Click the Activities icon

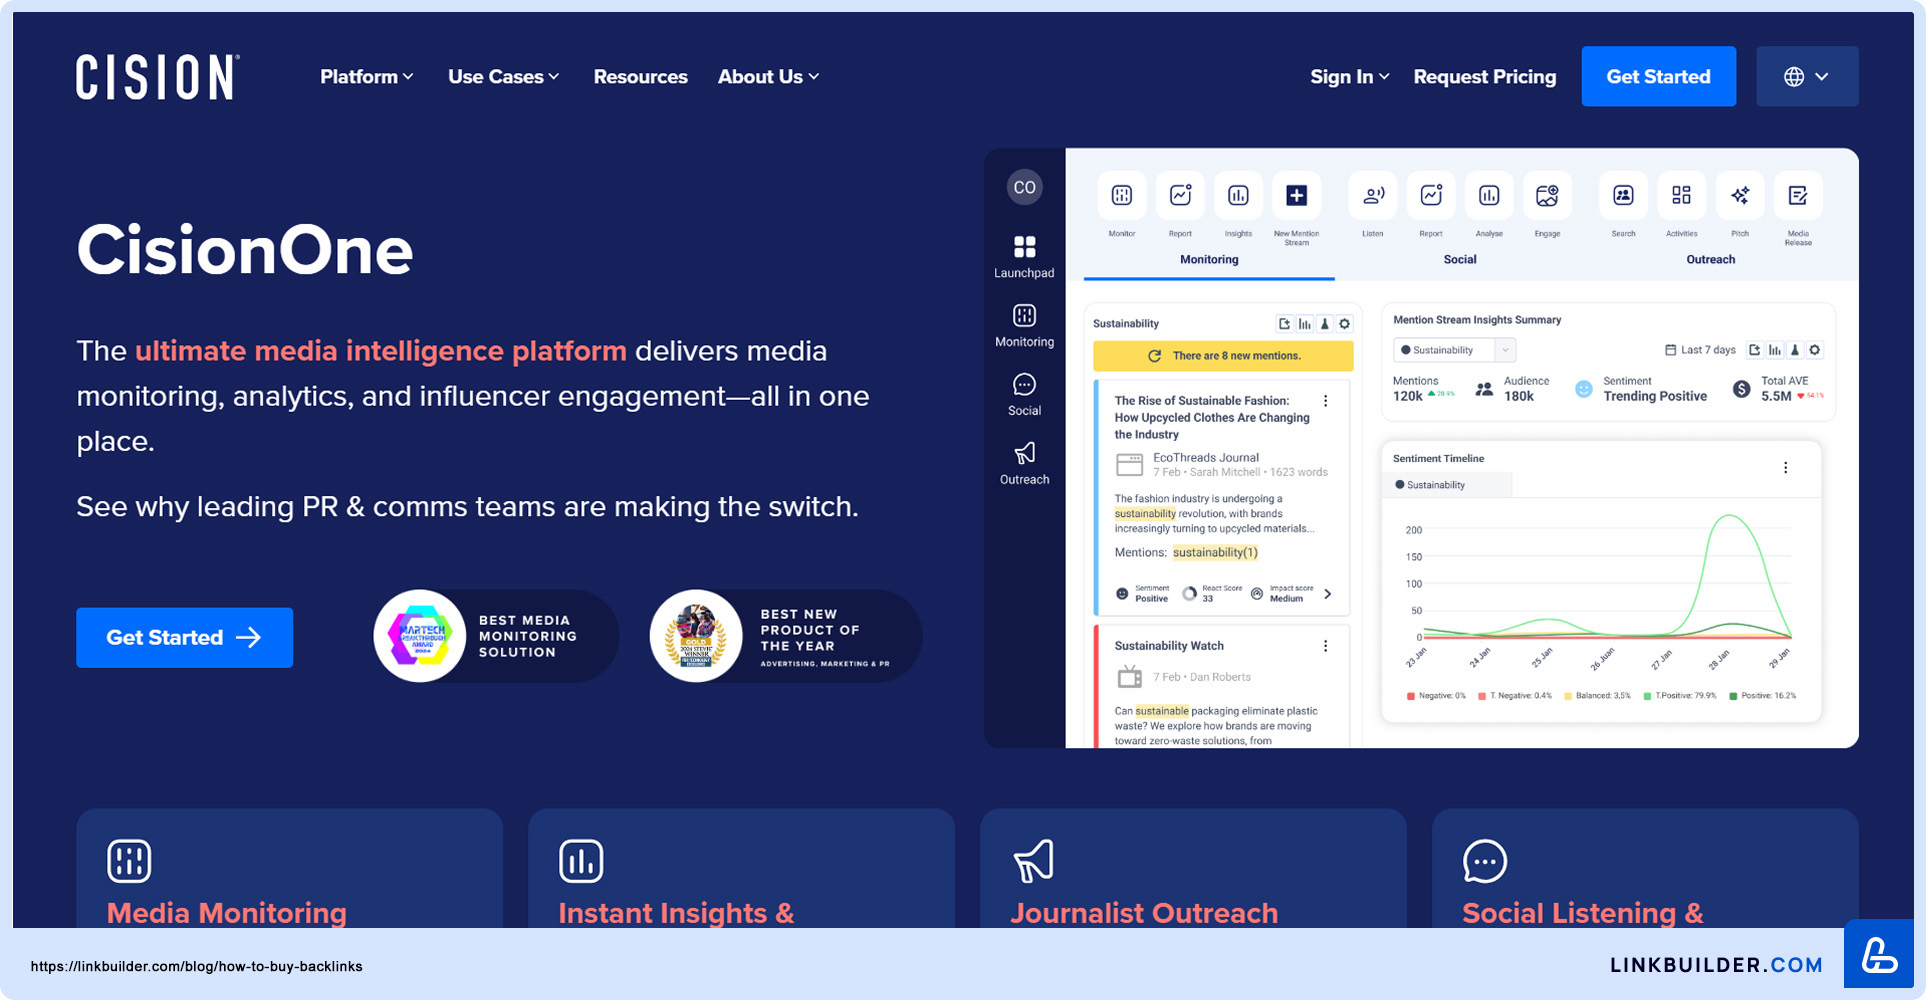click(x=1681, y=195)
